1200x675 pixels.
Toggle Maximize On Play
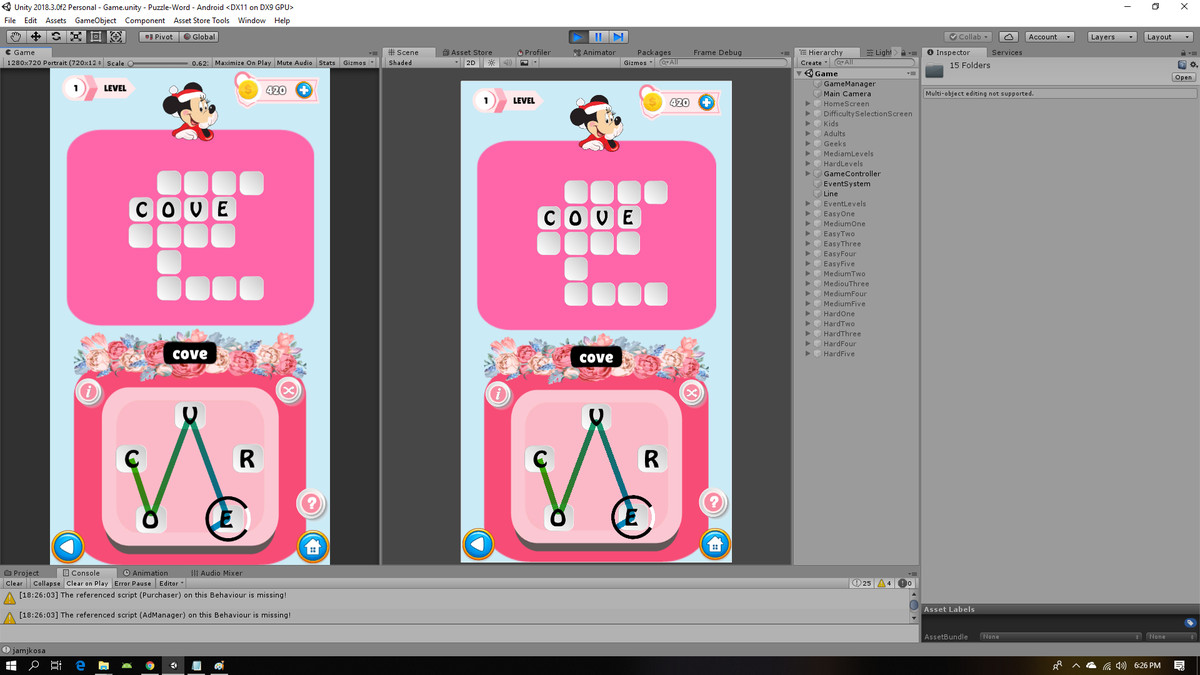pos(243,63)
